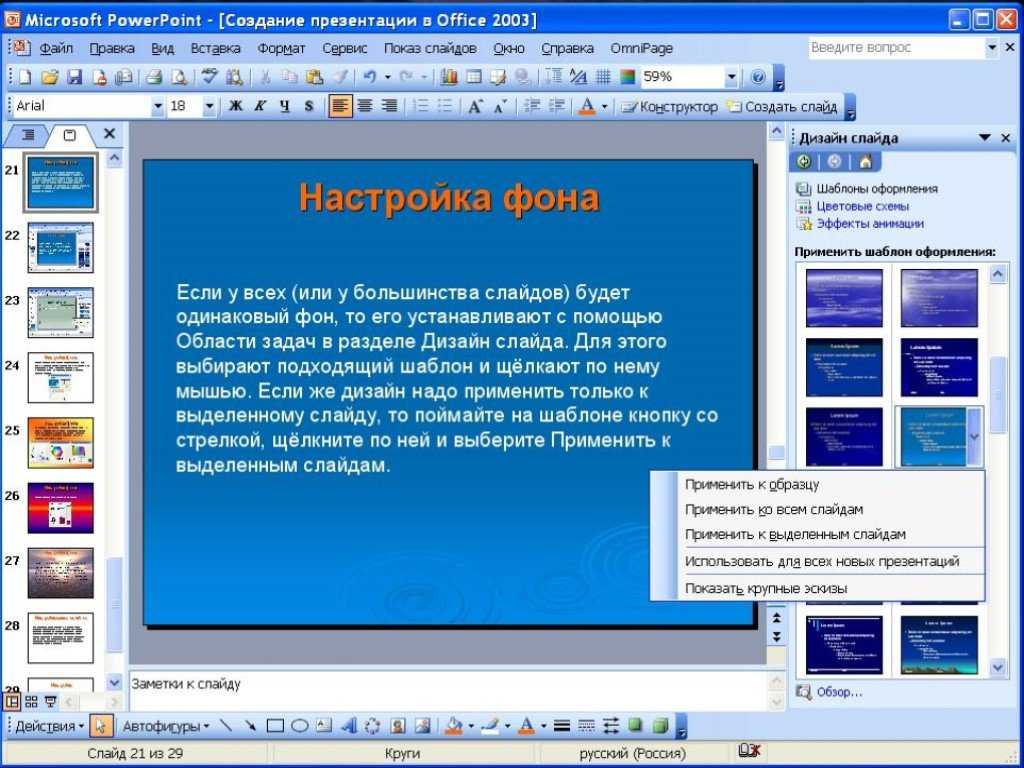Open the Цветовые схемы link

point(862,206)
